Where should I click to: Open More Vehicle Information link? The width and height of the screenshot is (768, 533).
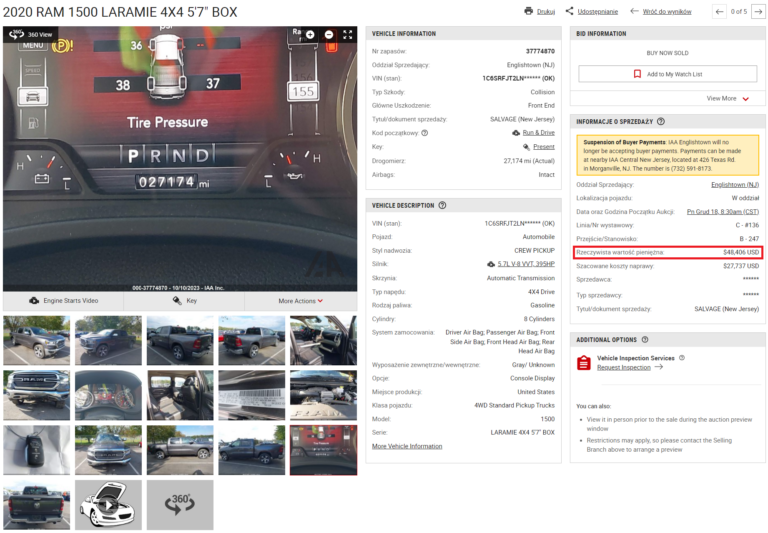(407, 446)
